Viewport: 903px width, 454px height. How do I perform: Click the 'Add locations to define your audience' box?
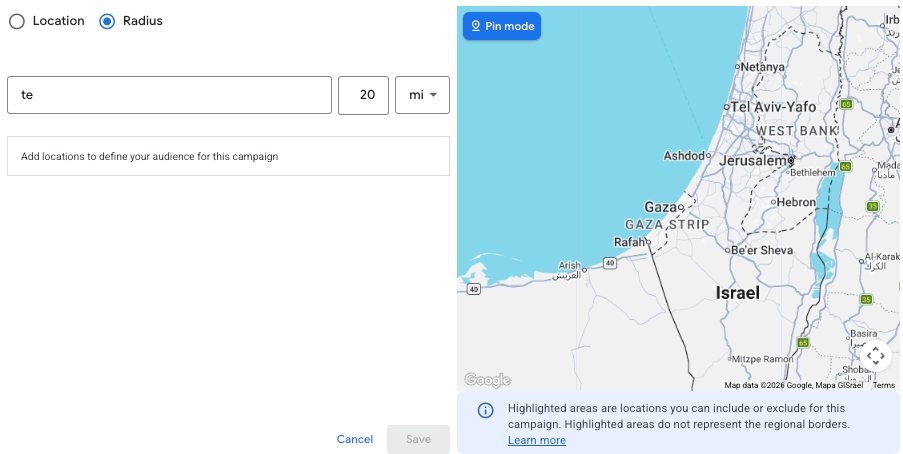pos(228,156)
